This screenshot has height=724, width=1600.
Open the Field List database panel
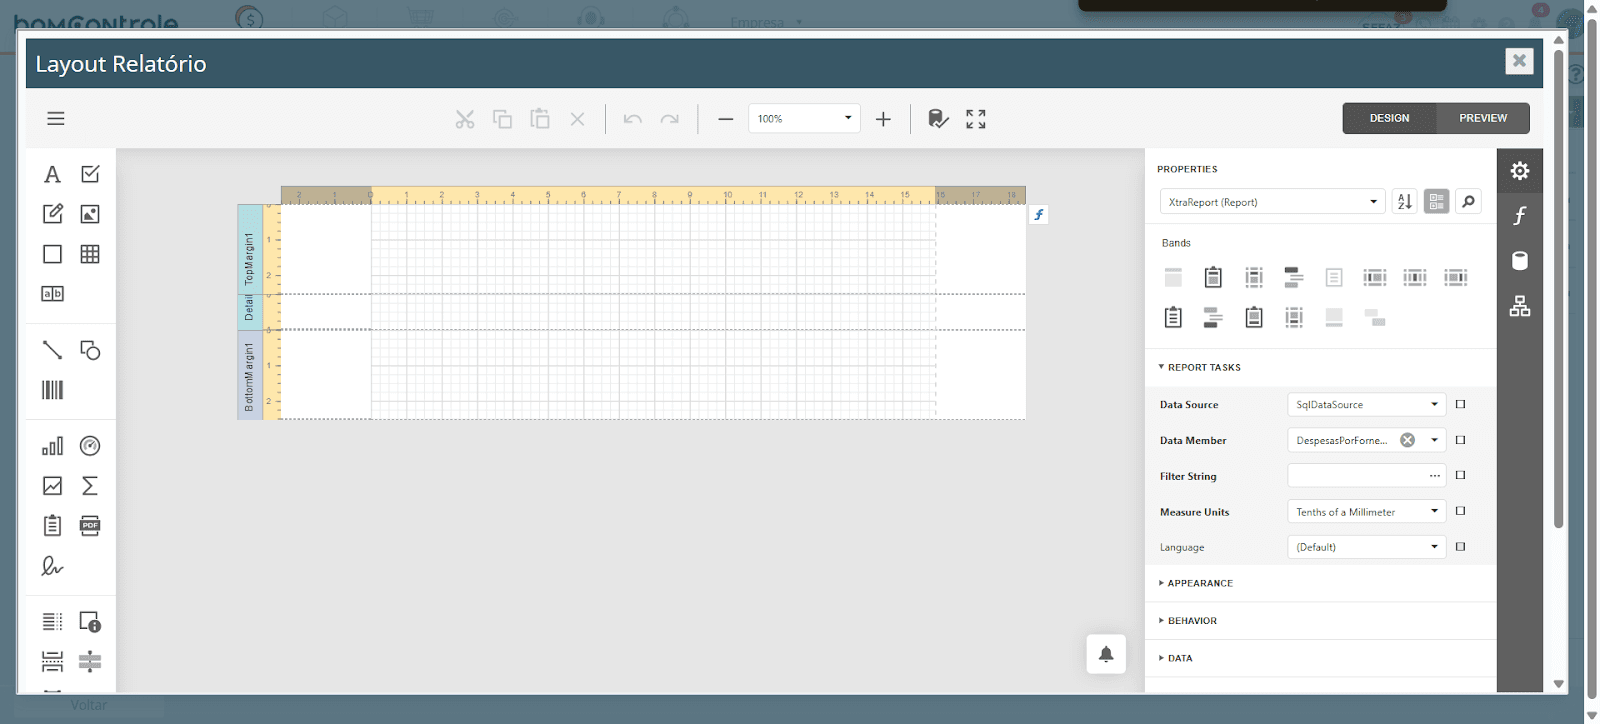[x=1520, y=261]
